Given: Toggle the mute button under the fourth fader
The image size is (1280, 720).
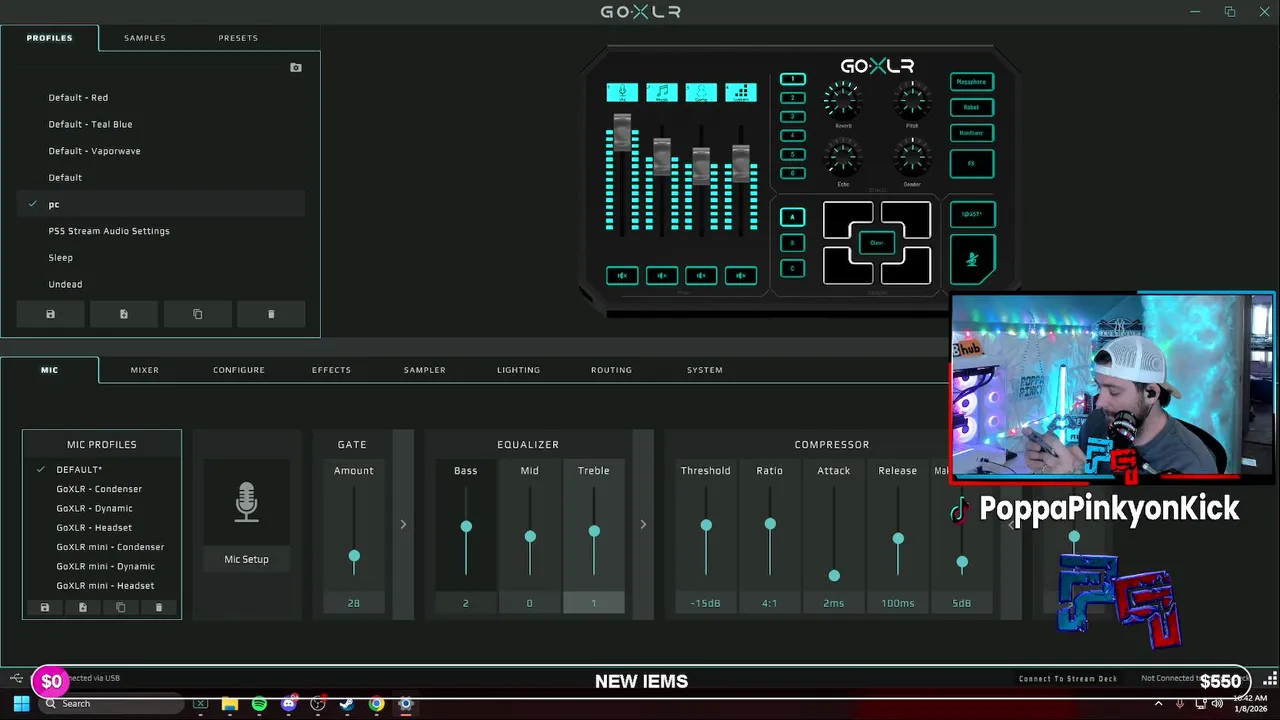Looking at the screenshot, I should pyautogui.click(x=741, y=276).
